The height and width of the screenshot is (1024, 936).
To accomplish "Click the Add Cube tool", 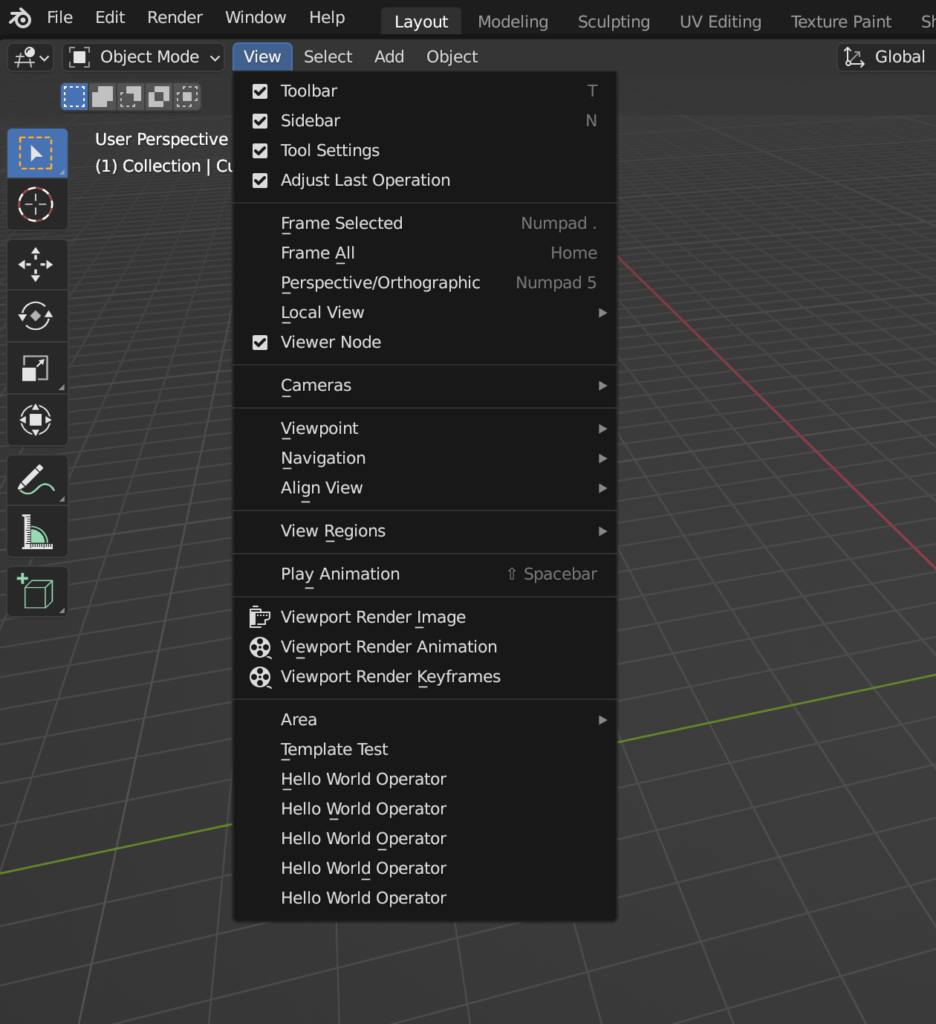I will coord(36,593).
